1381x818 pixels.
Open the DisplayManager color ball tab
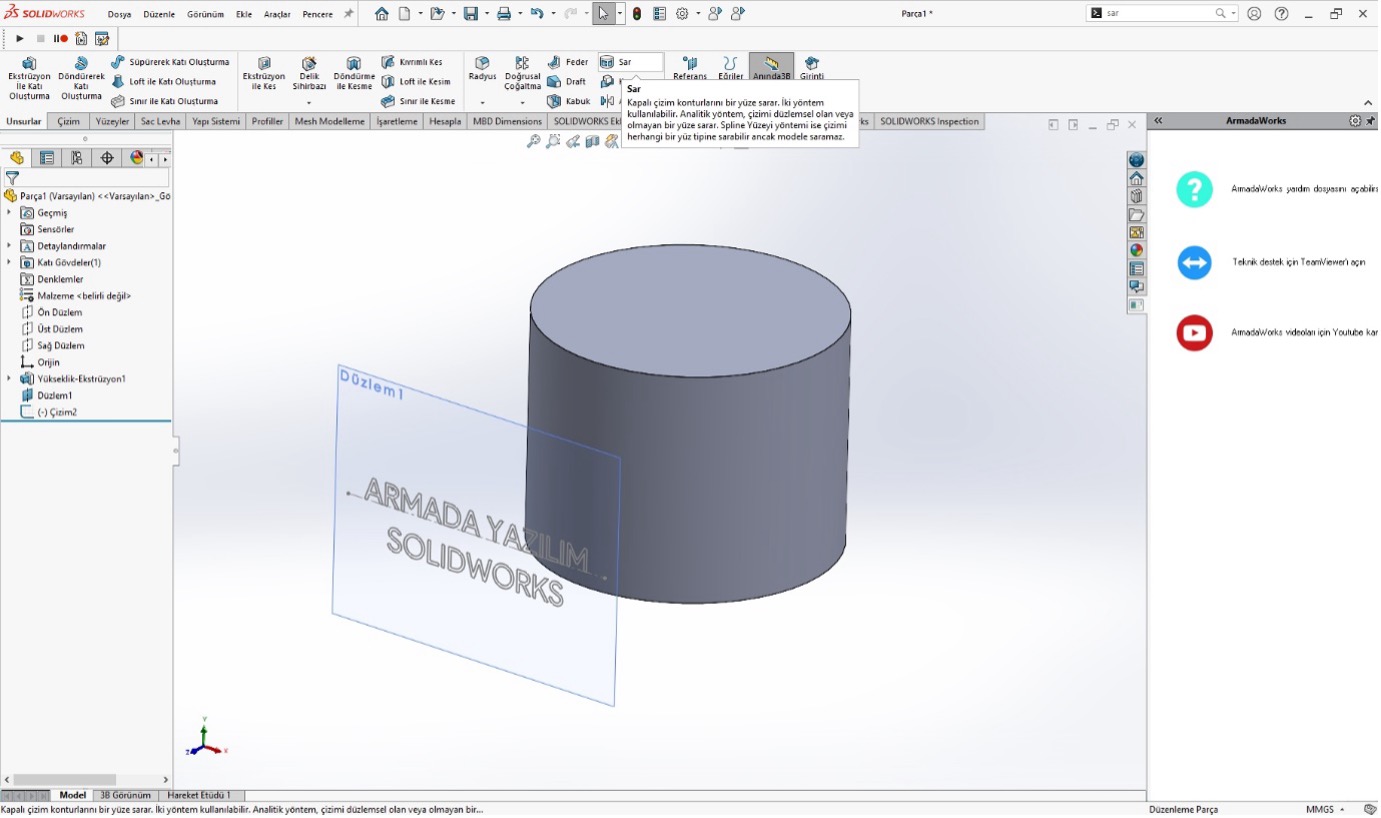(137, 158)
